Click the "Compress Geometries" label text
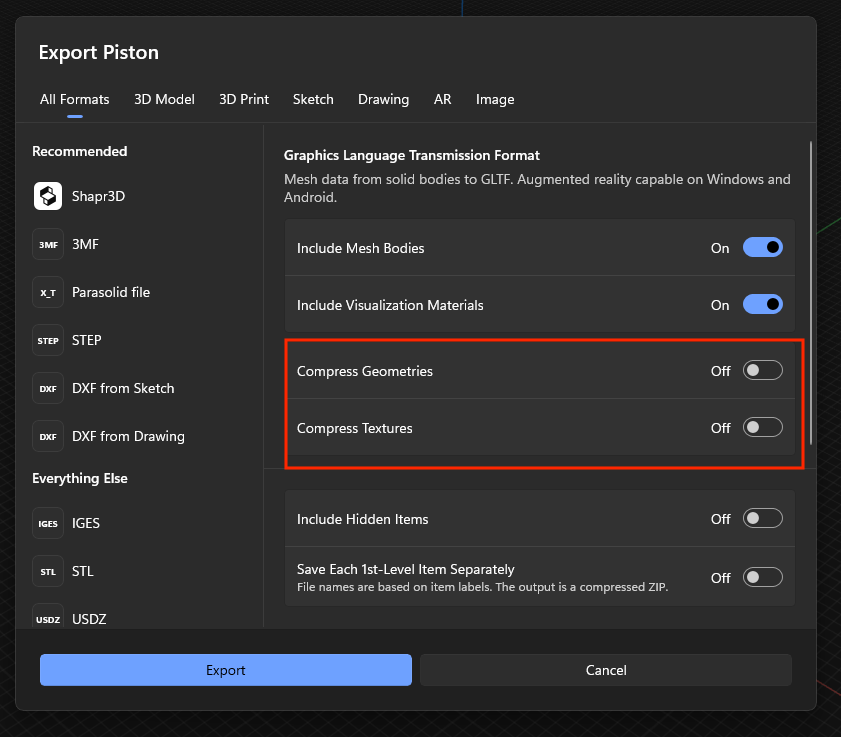The width and height of the screenshot is (841, 737). coord(365,371)
